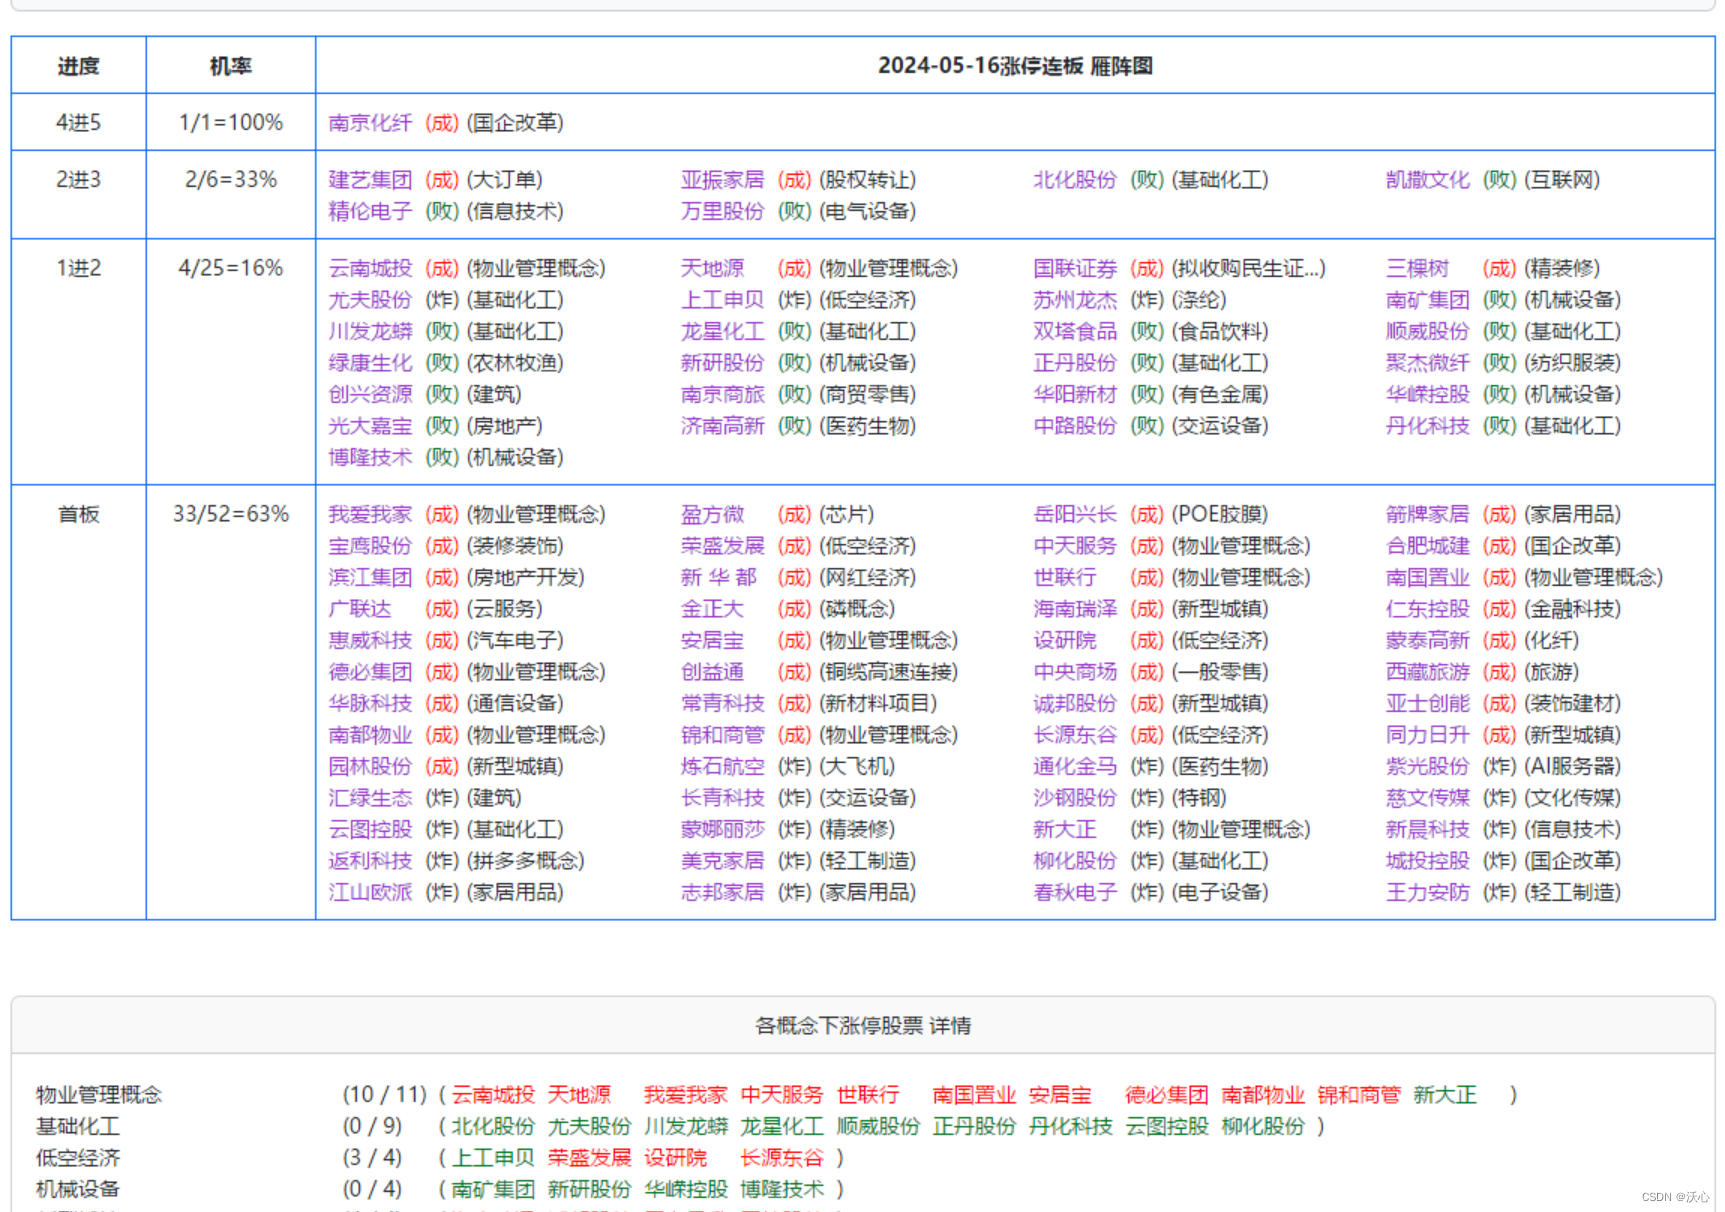Click 春秋电子 stock name

click(1075, 892)
